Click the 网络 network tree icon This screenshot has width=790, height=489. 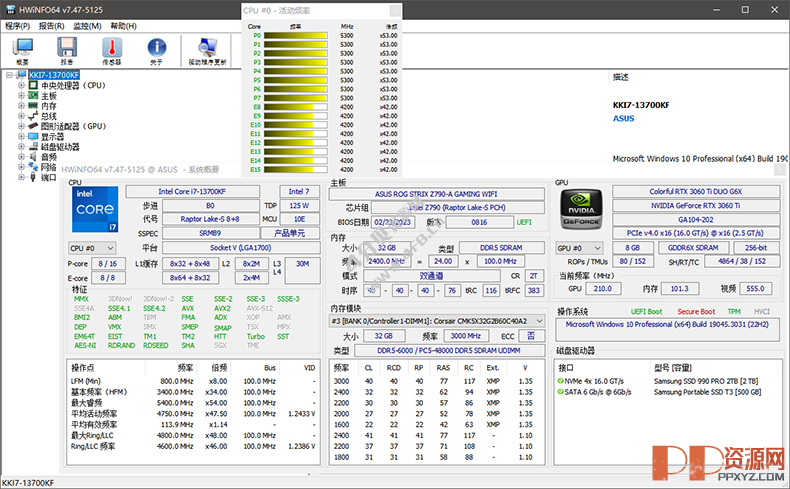(33, 167)
